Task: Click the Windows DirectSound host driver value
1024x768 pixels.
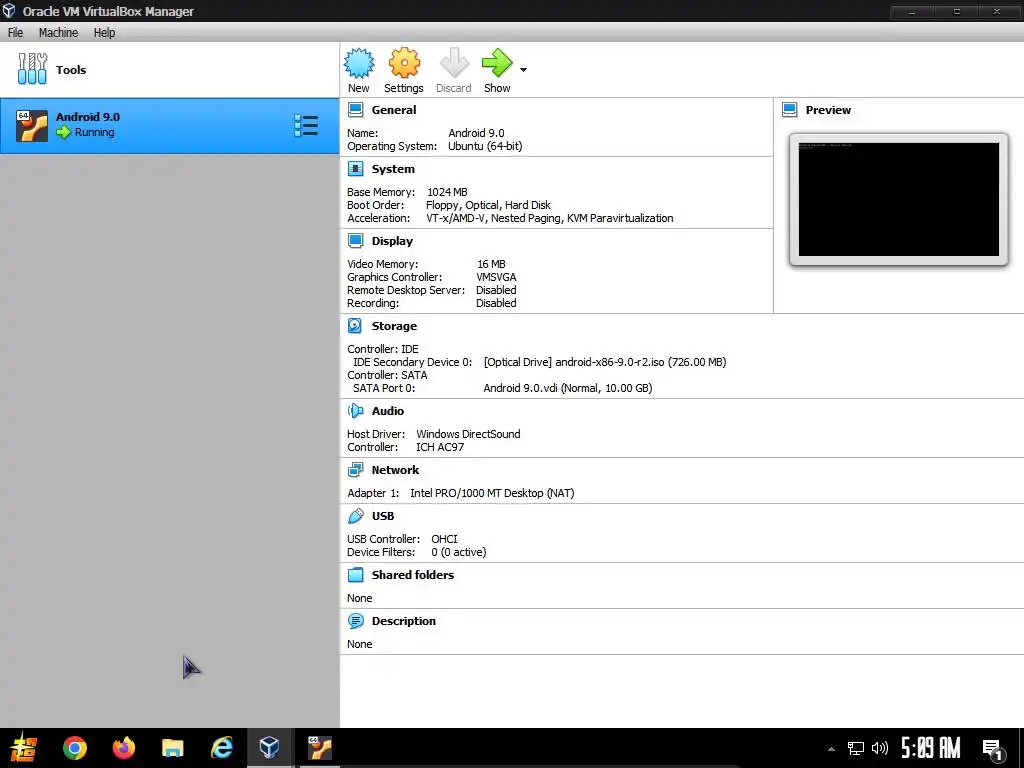Action: pos(468,434)
